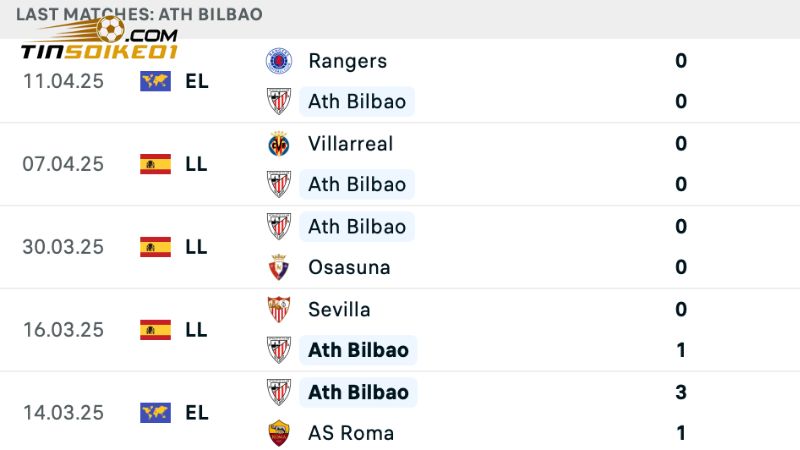Click the Rangers club crest
This screenshot has height=450, width=800.
[x=279, y=61]
